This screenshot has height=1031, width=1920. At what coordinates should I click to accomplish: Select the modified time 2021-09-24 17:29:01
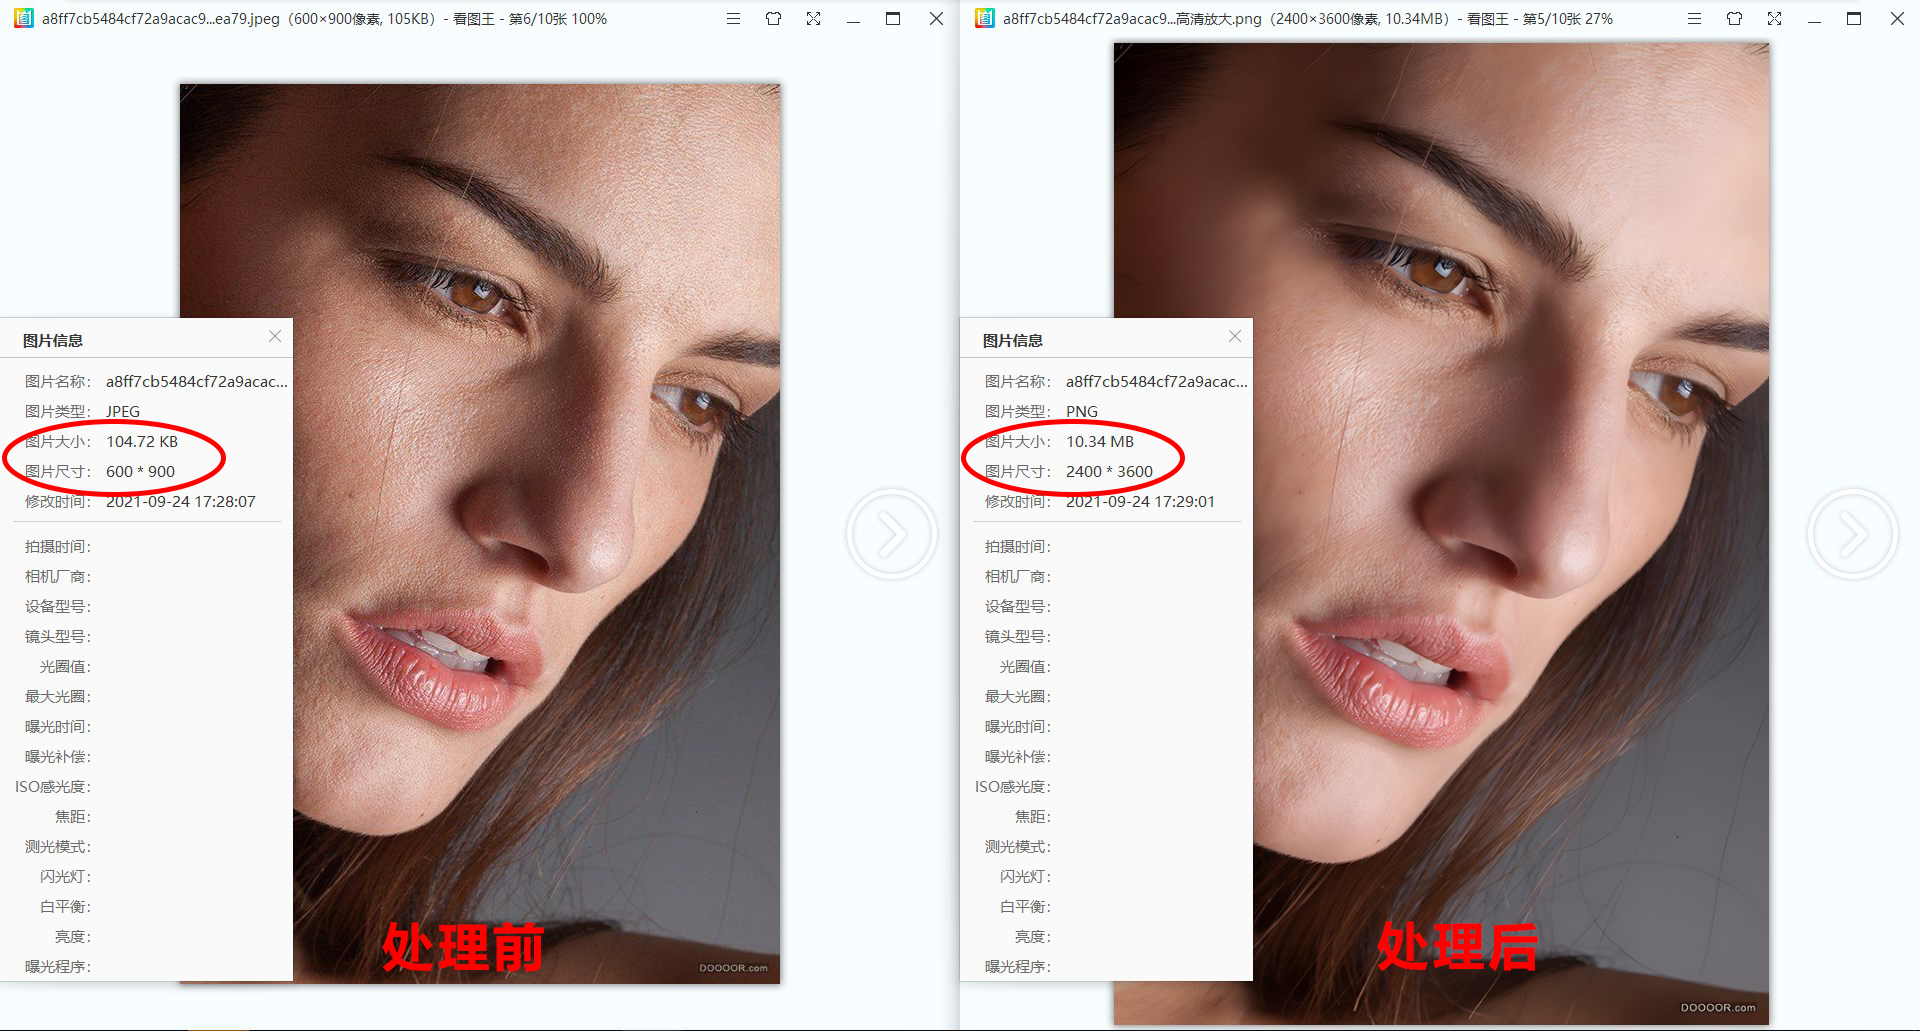pyautogui.click(x=1140, y=502)
